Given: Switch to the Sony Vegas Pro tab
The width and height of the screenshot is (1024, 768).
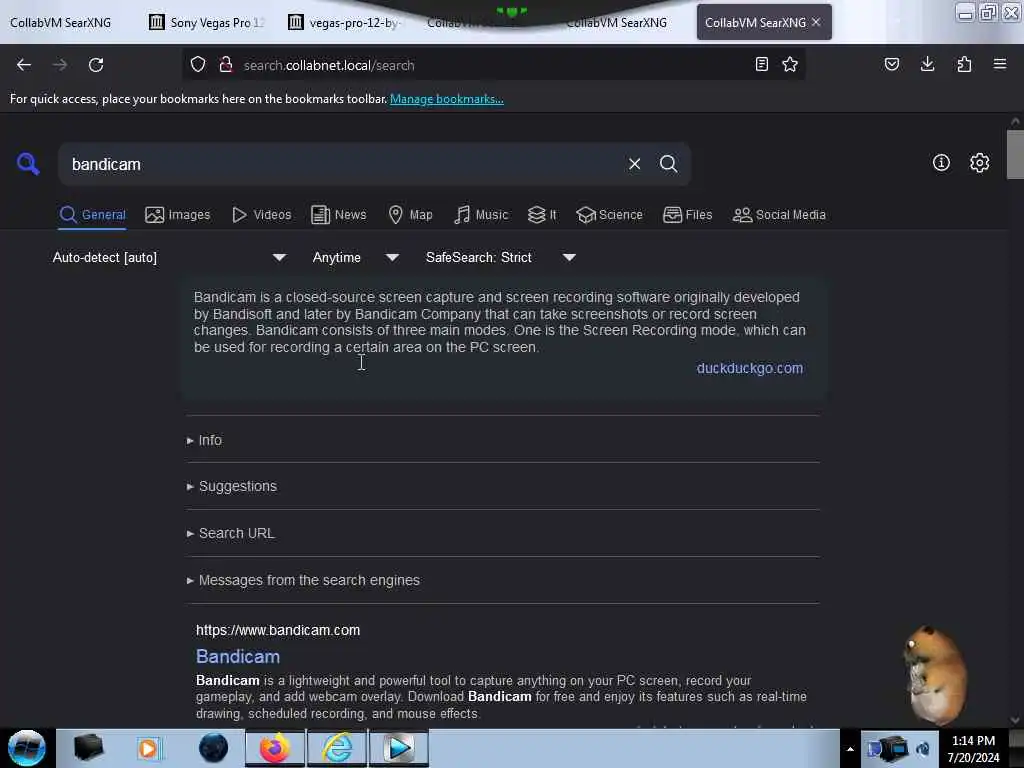Looking at the screenshot, I should tap(206, 22).
